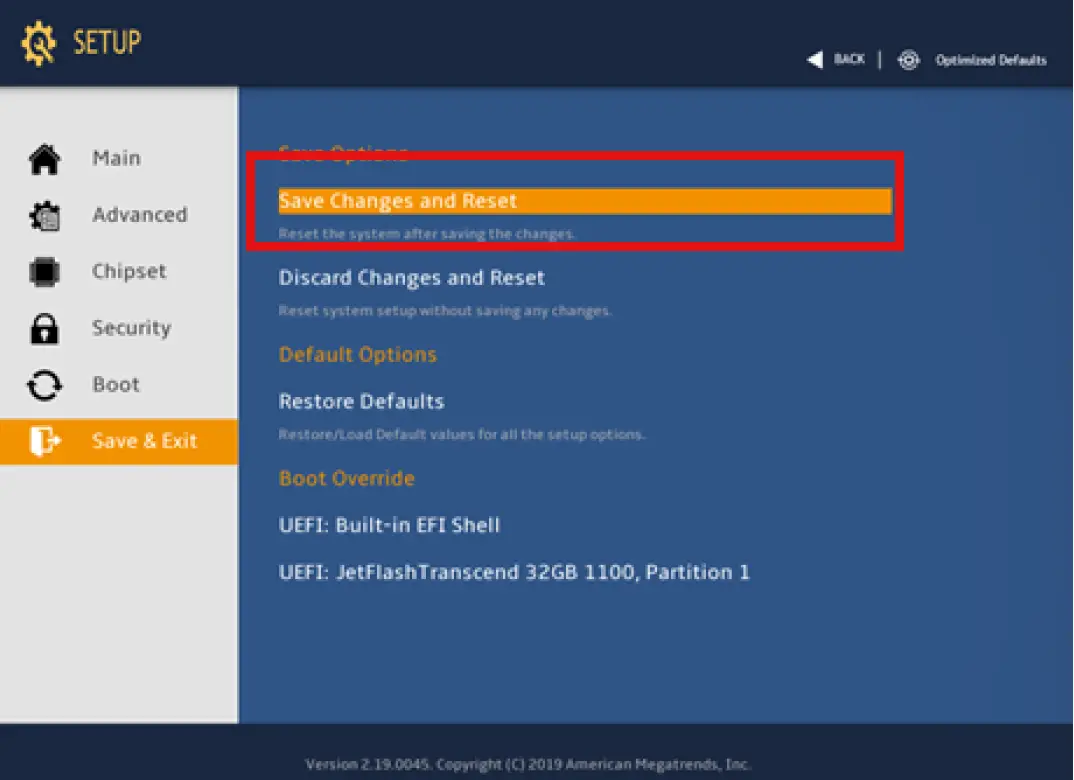Open the Main menu section
This screenshot has width=1074, height=780.
pos(116,158)
